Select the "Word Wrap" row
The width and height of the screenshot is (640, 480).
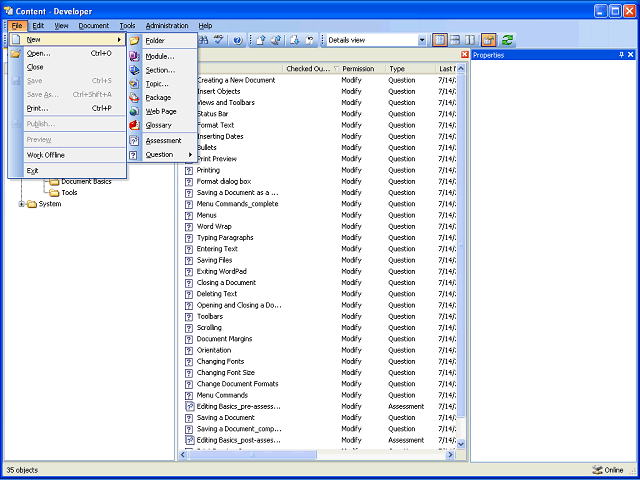click(x=320, y=227)
